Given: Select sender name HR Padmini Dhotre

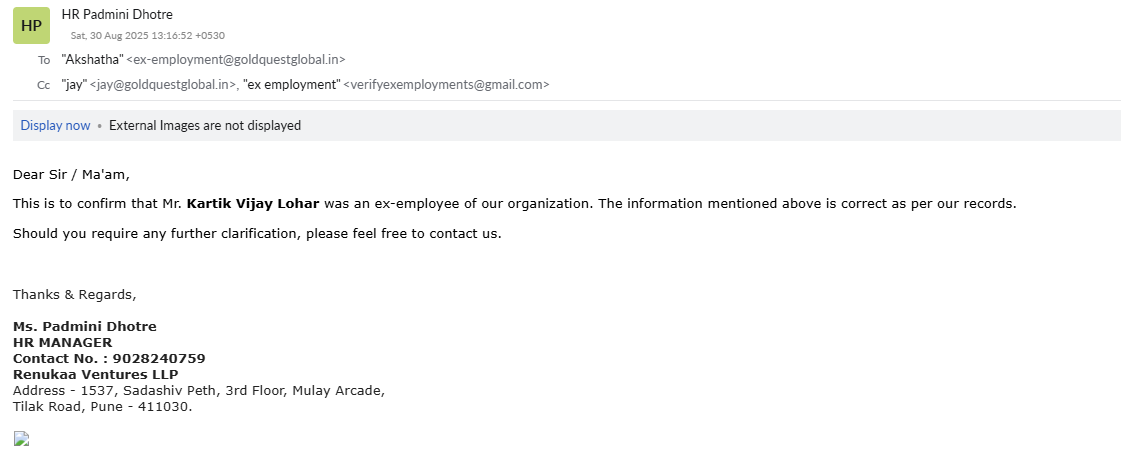Looking at the screenshot, I should 117,15.
